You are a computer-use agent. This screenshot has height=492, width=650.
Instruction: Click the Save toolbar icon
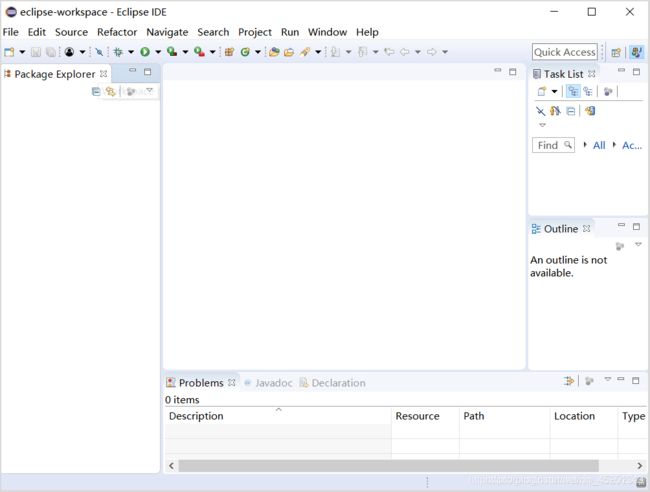36,52
